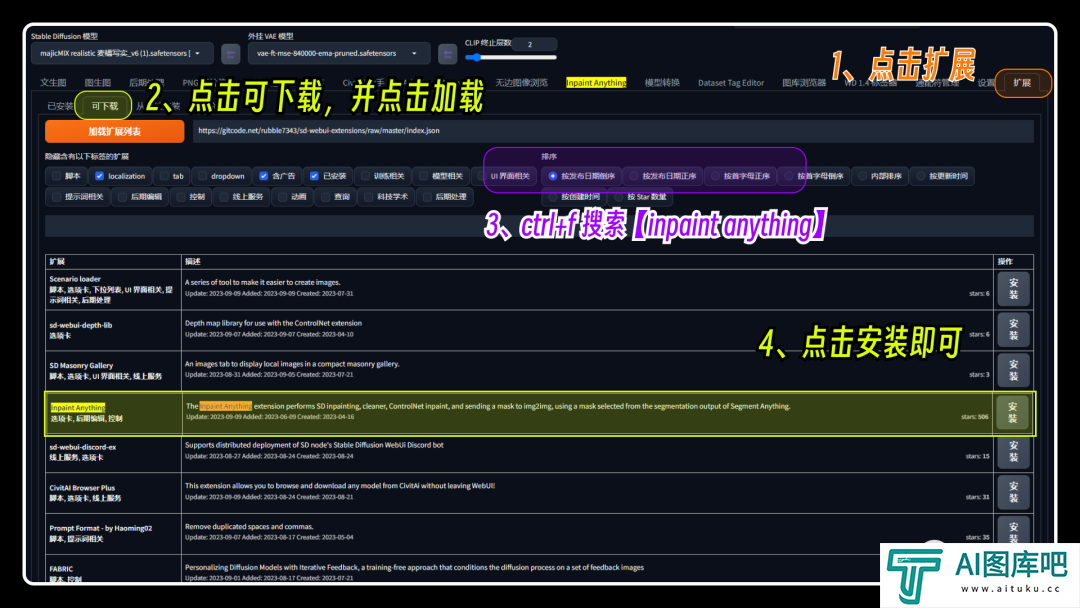Viewport: 1080px width, 608px height.
Task: Open the Stable Diffusion model dropdown
Action: tap(121, 54)
